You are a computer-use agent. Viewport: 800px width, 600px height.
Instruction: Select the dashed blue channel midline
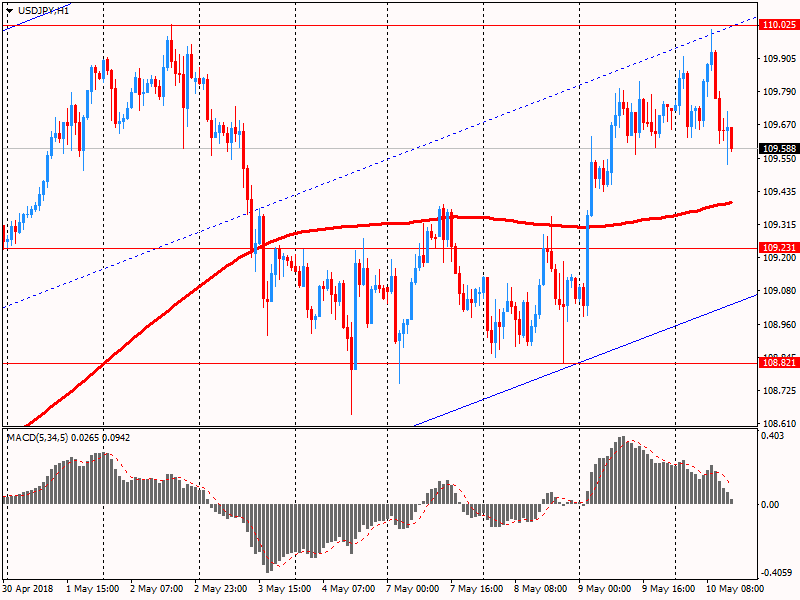[388, 159]
